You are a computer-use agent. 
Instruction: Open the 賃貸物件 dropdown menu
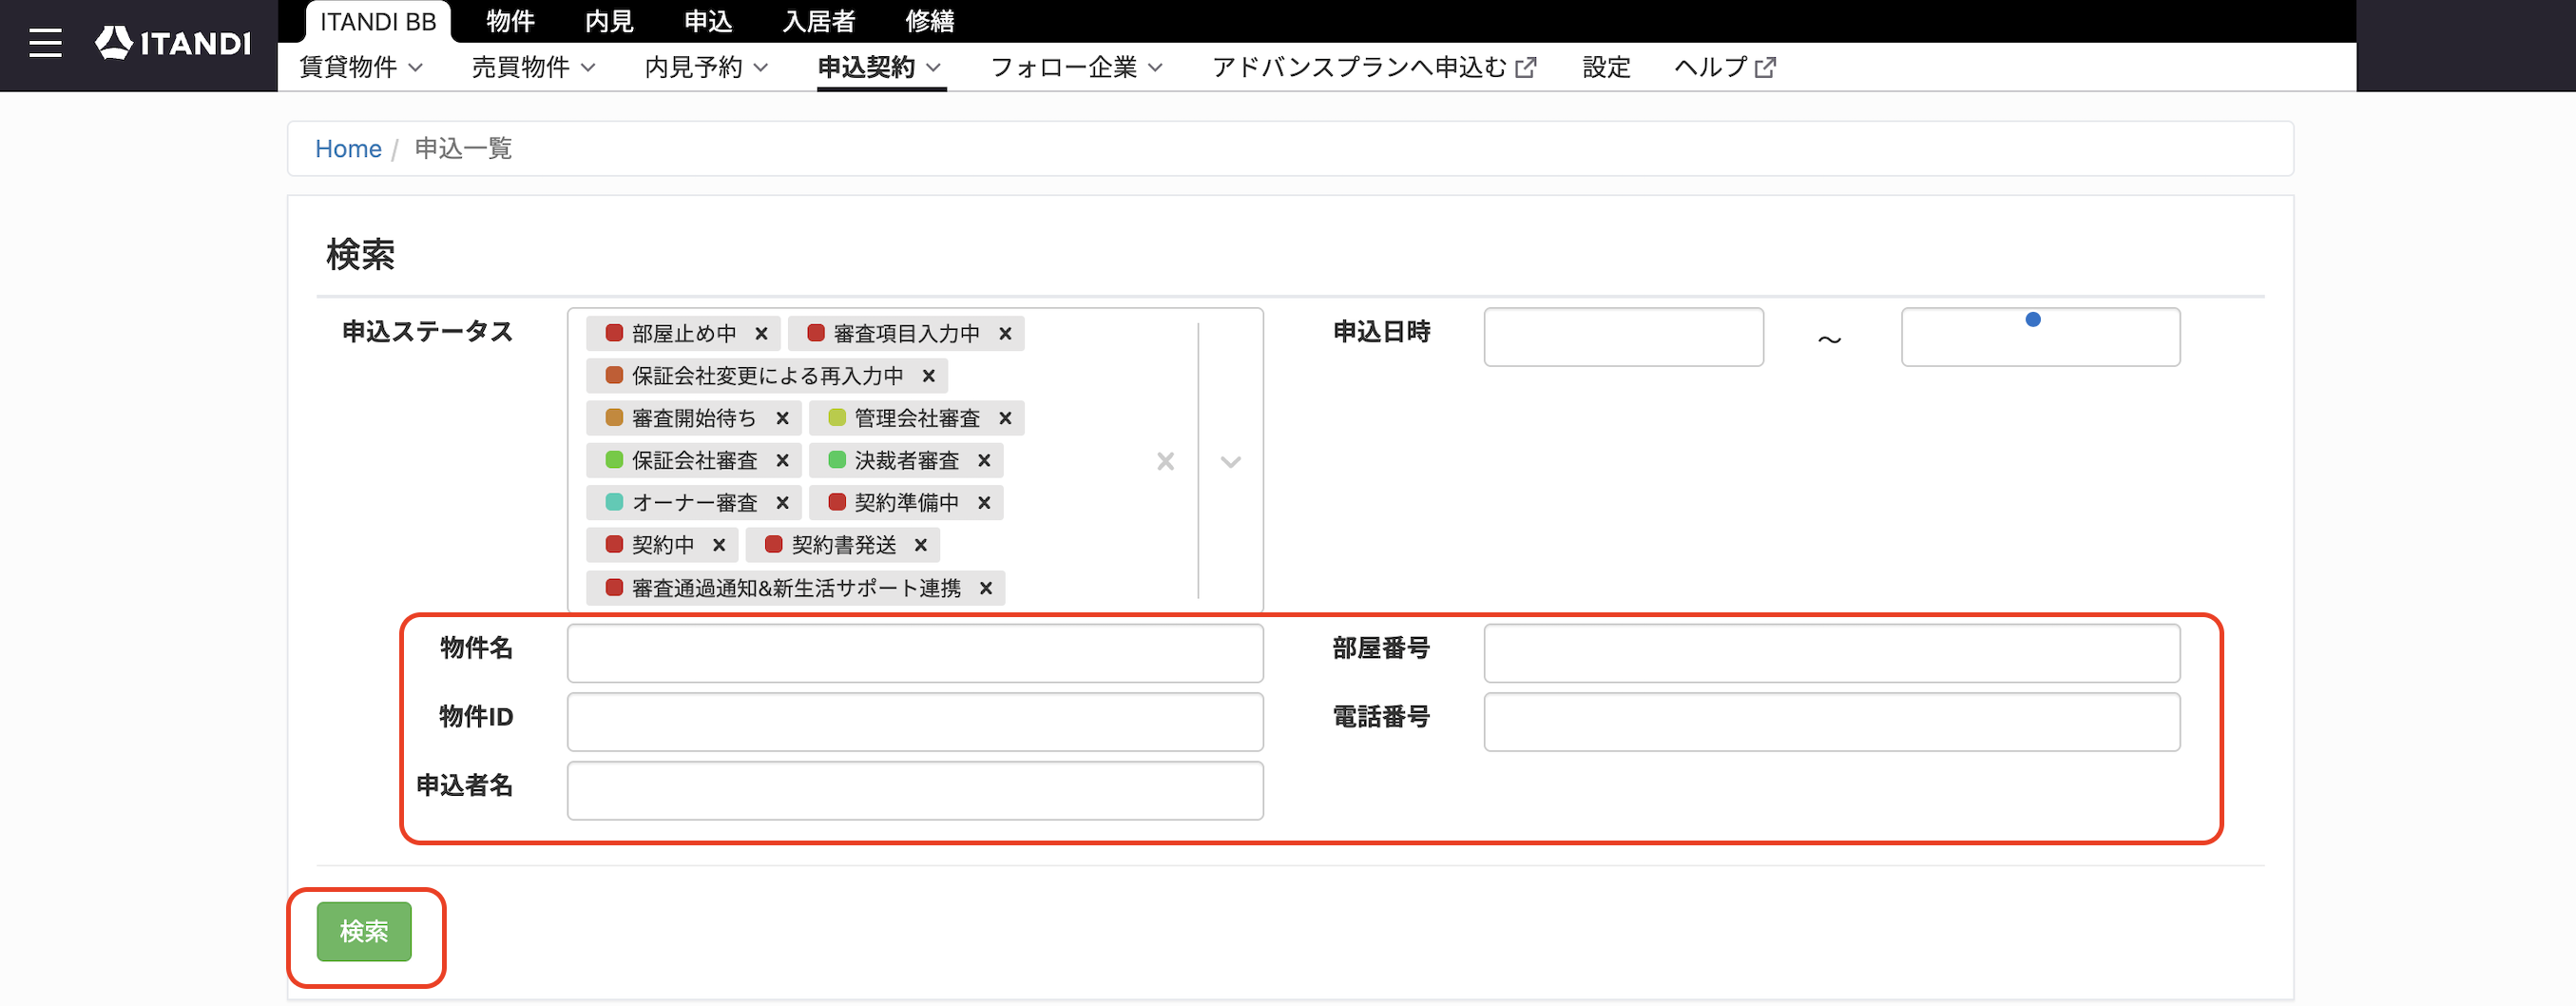click(361, 67)
